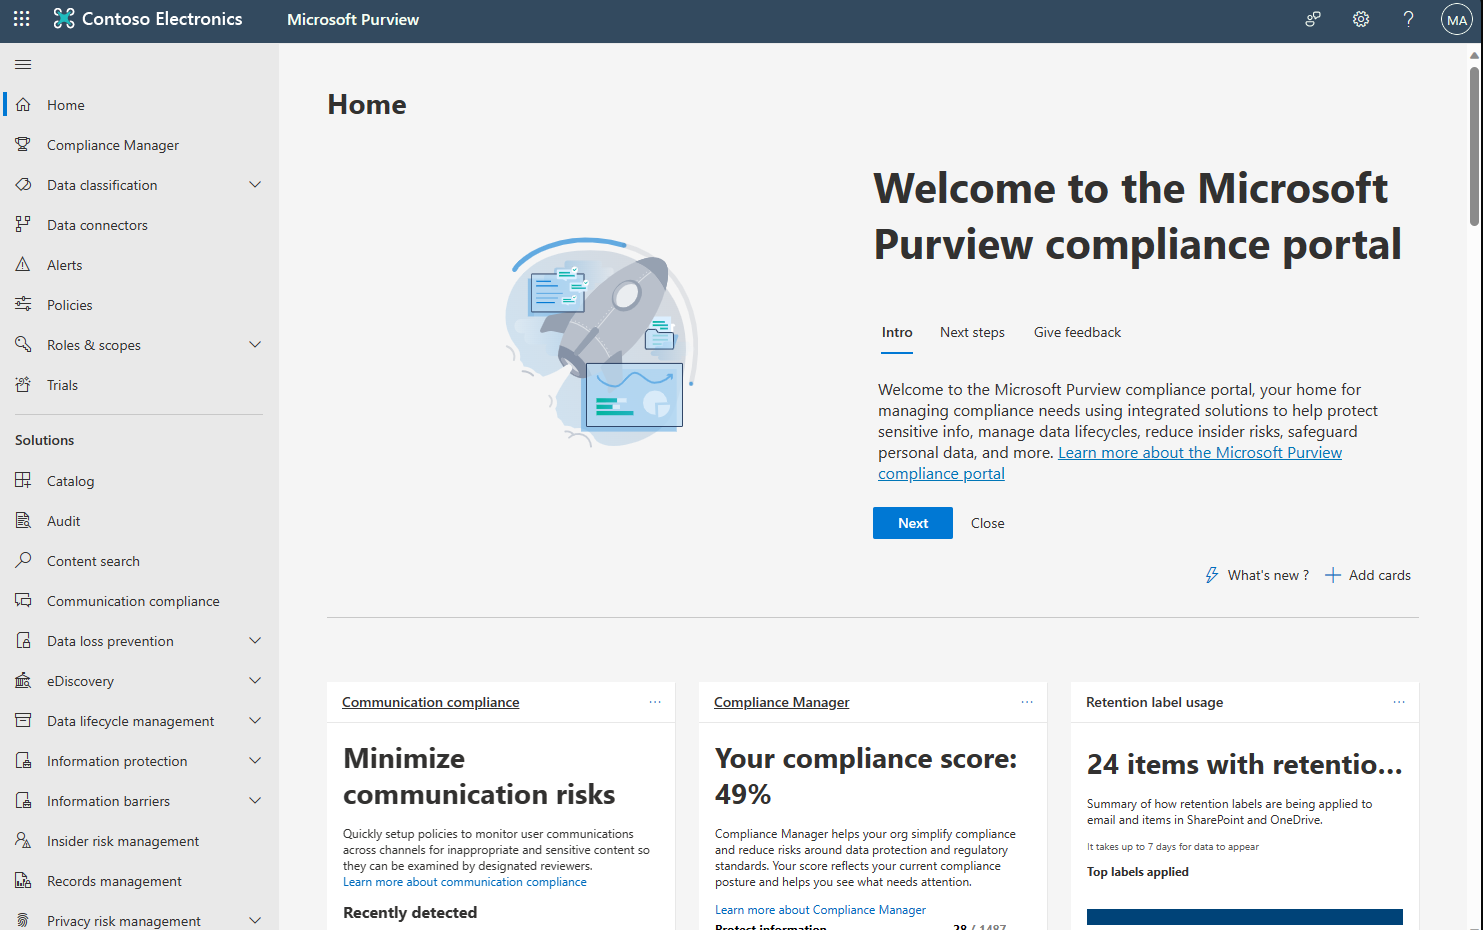This screenshot has width=1483, height=930.
Task: Click the Information protection lock icon
Action: pos(23,761)
